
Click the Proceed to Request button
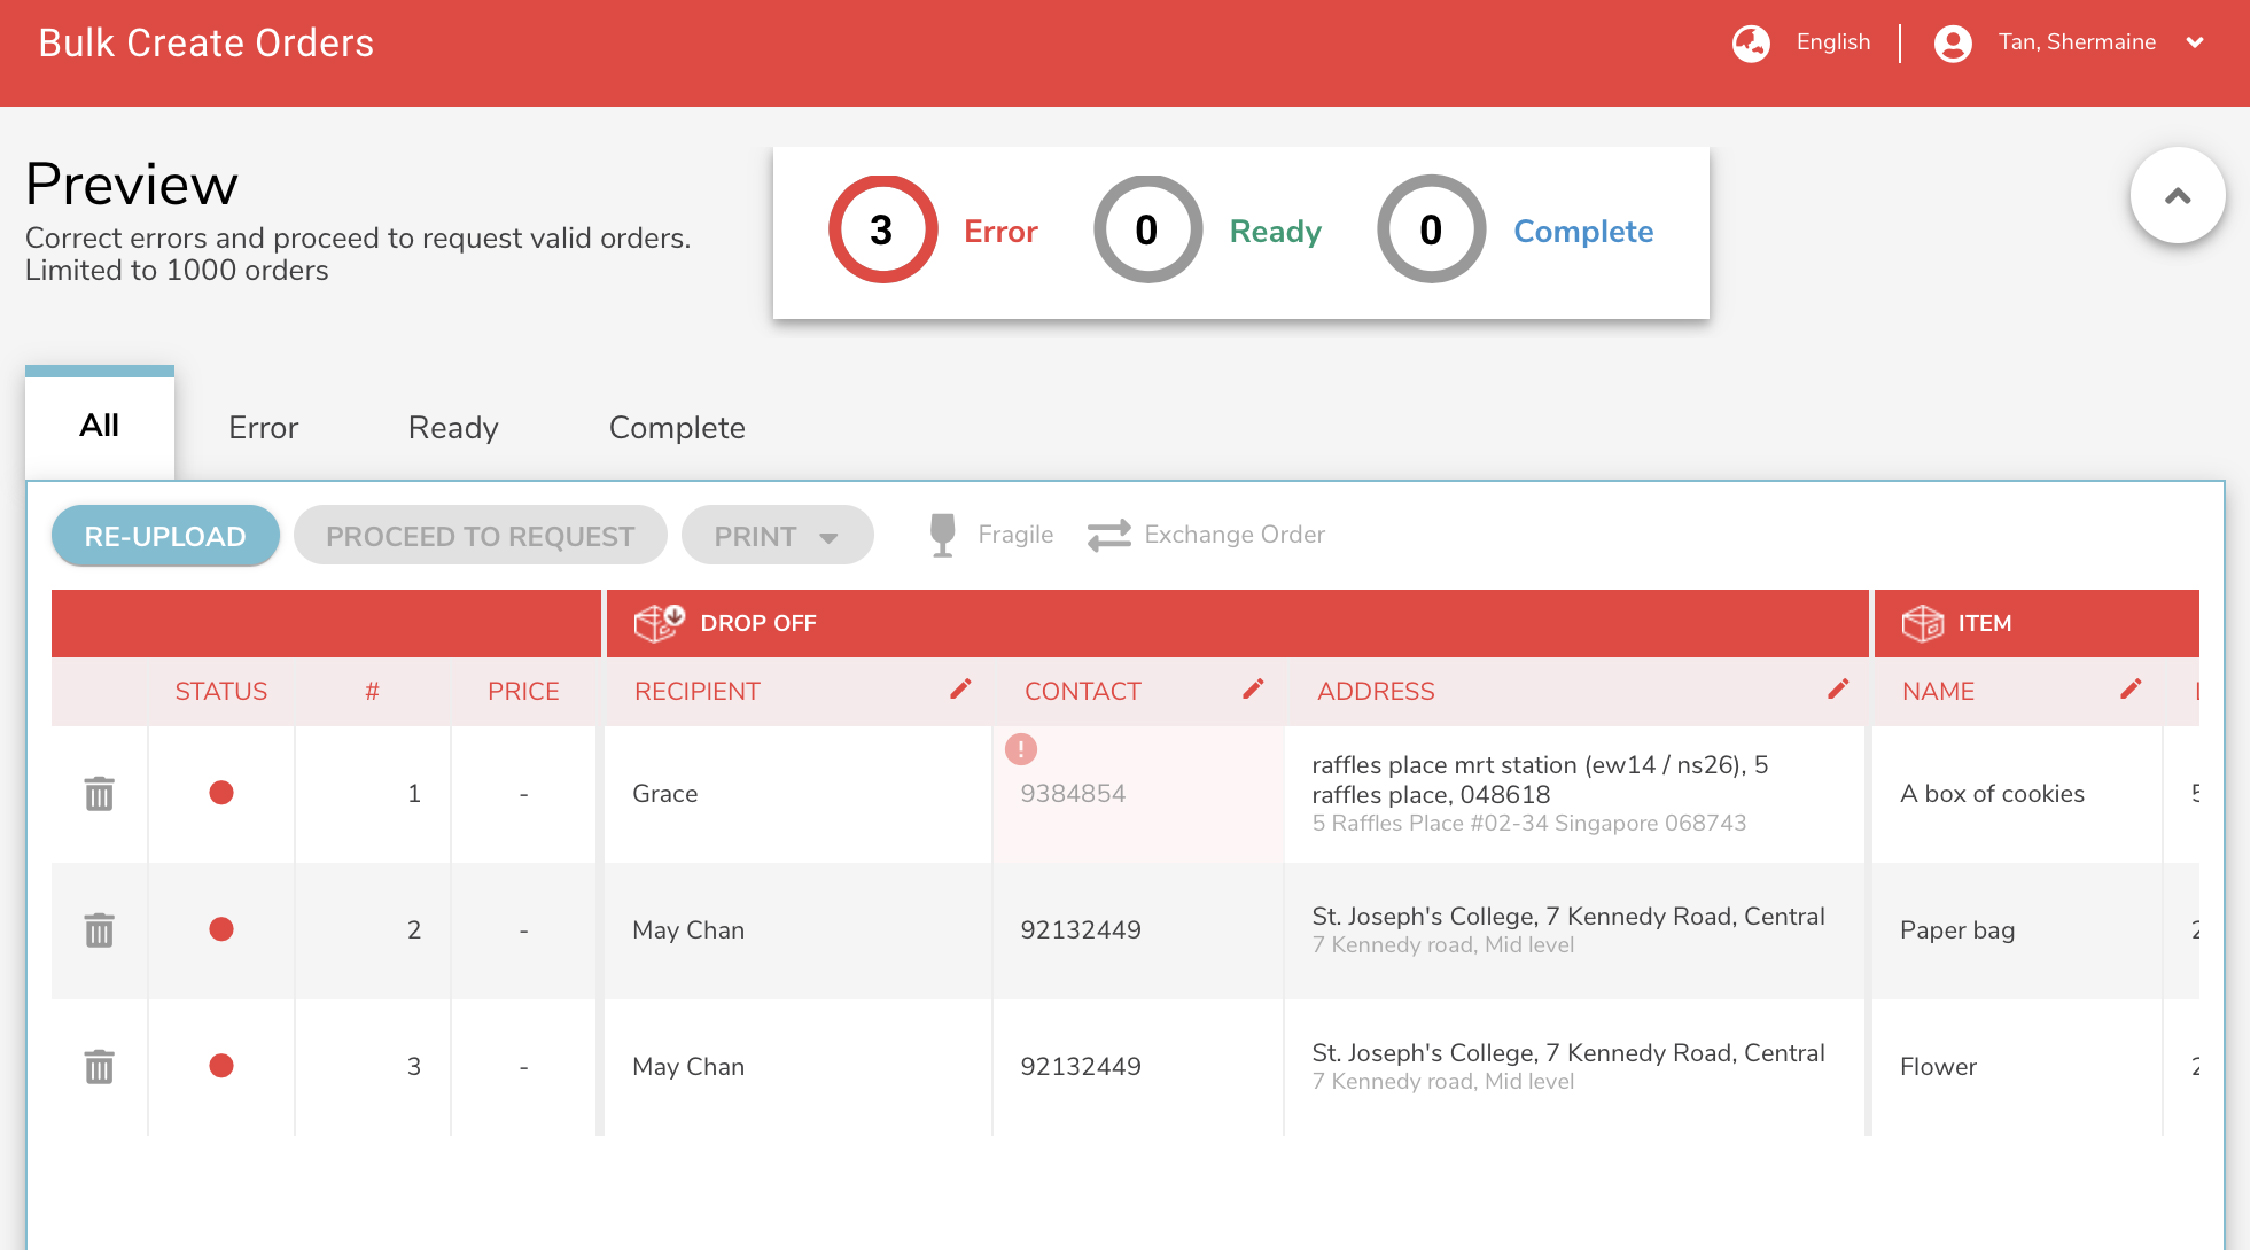pos(480,536)
